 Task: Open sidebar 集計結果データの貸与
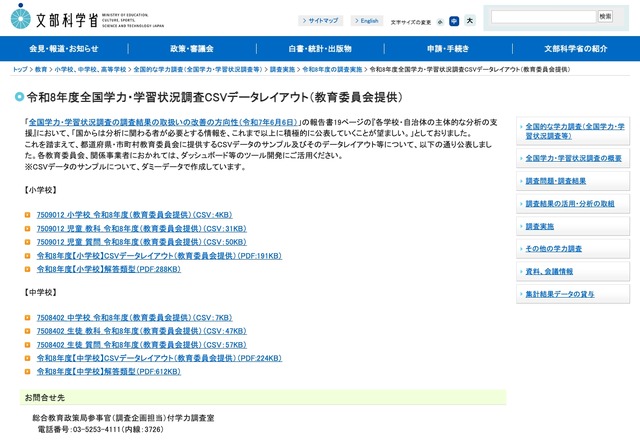click(573, 294)
